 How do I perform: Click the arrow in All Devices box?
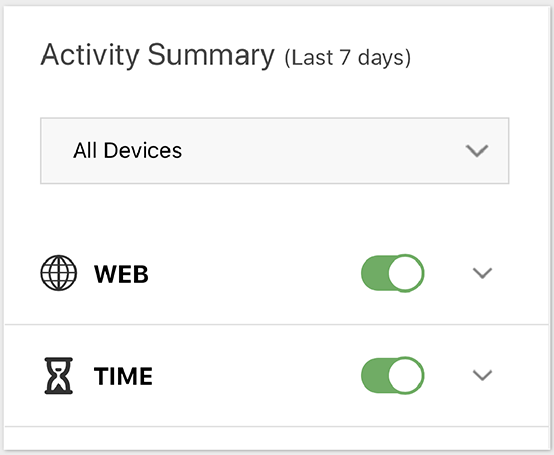click(x=477, y=151)
